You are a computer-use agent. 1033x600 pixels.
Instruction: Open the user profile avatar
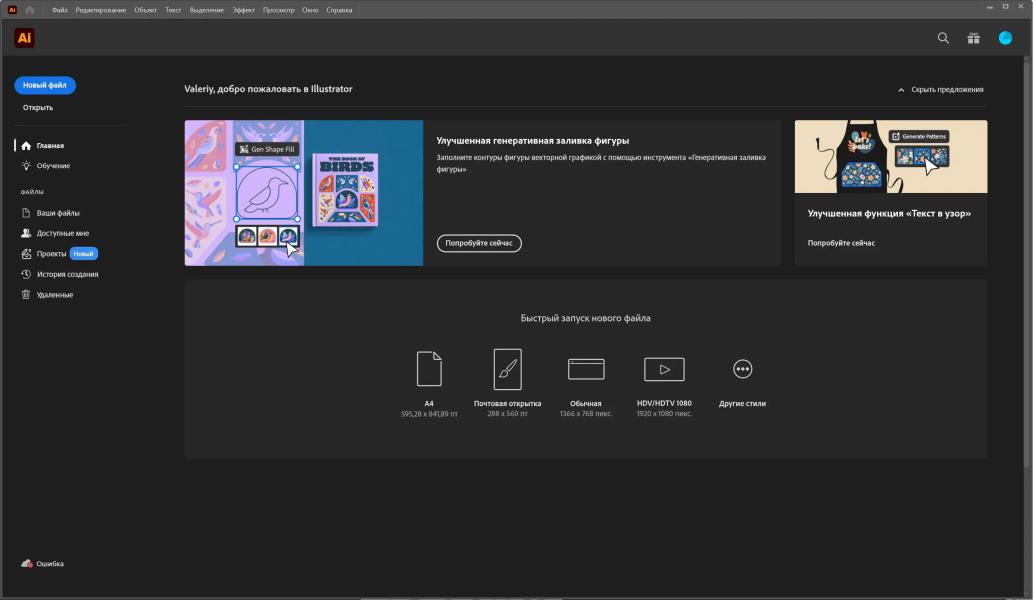(x=1005, y=38)
